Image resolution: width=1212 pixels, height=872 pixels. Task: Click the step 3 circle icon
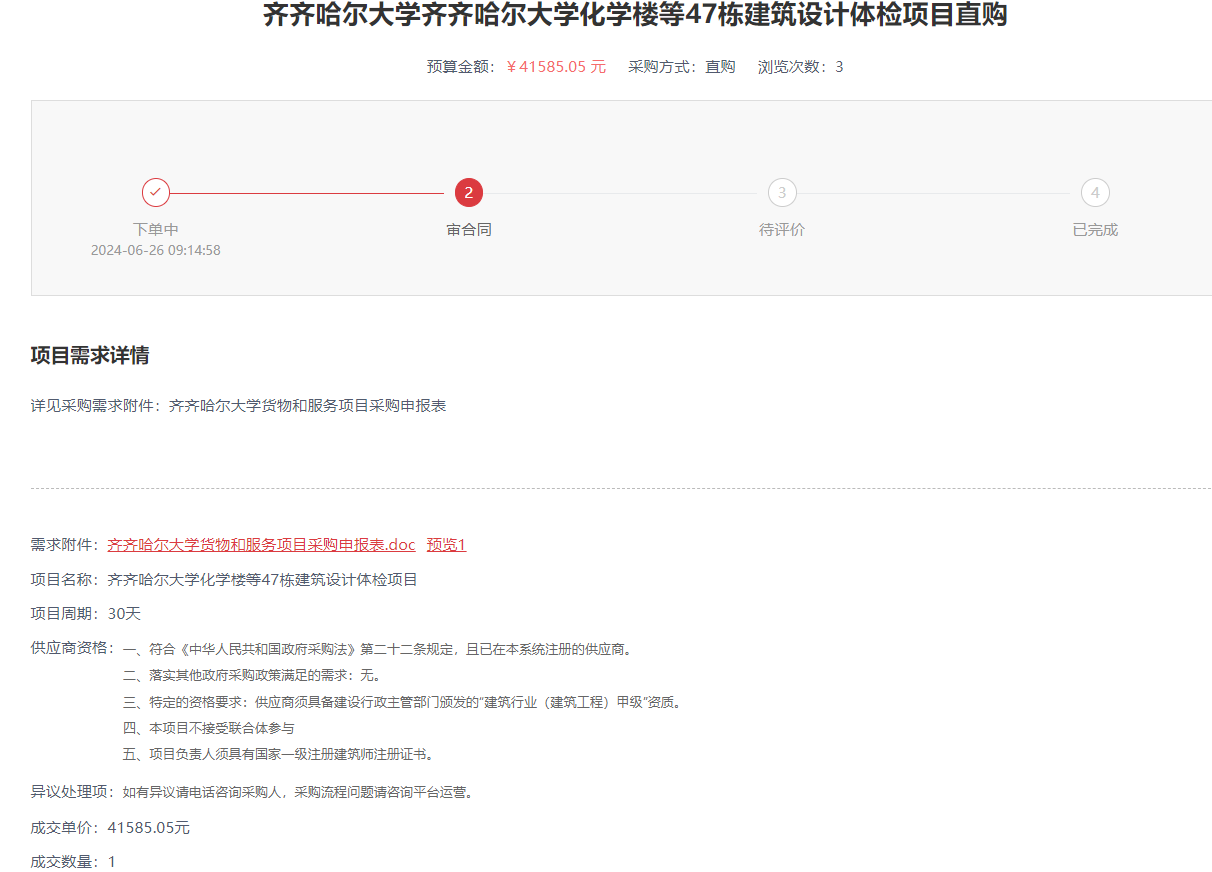tap(782, 192)
